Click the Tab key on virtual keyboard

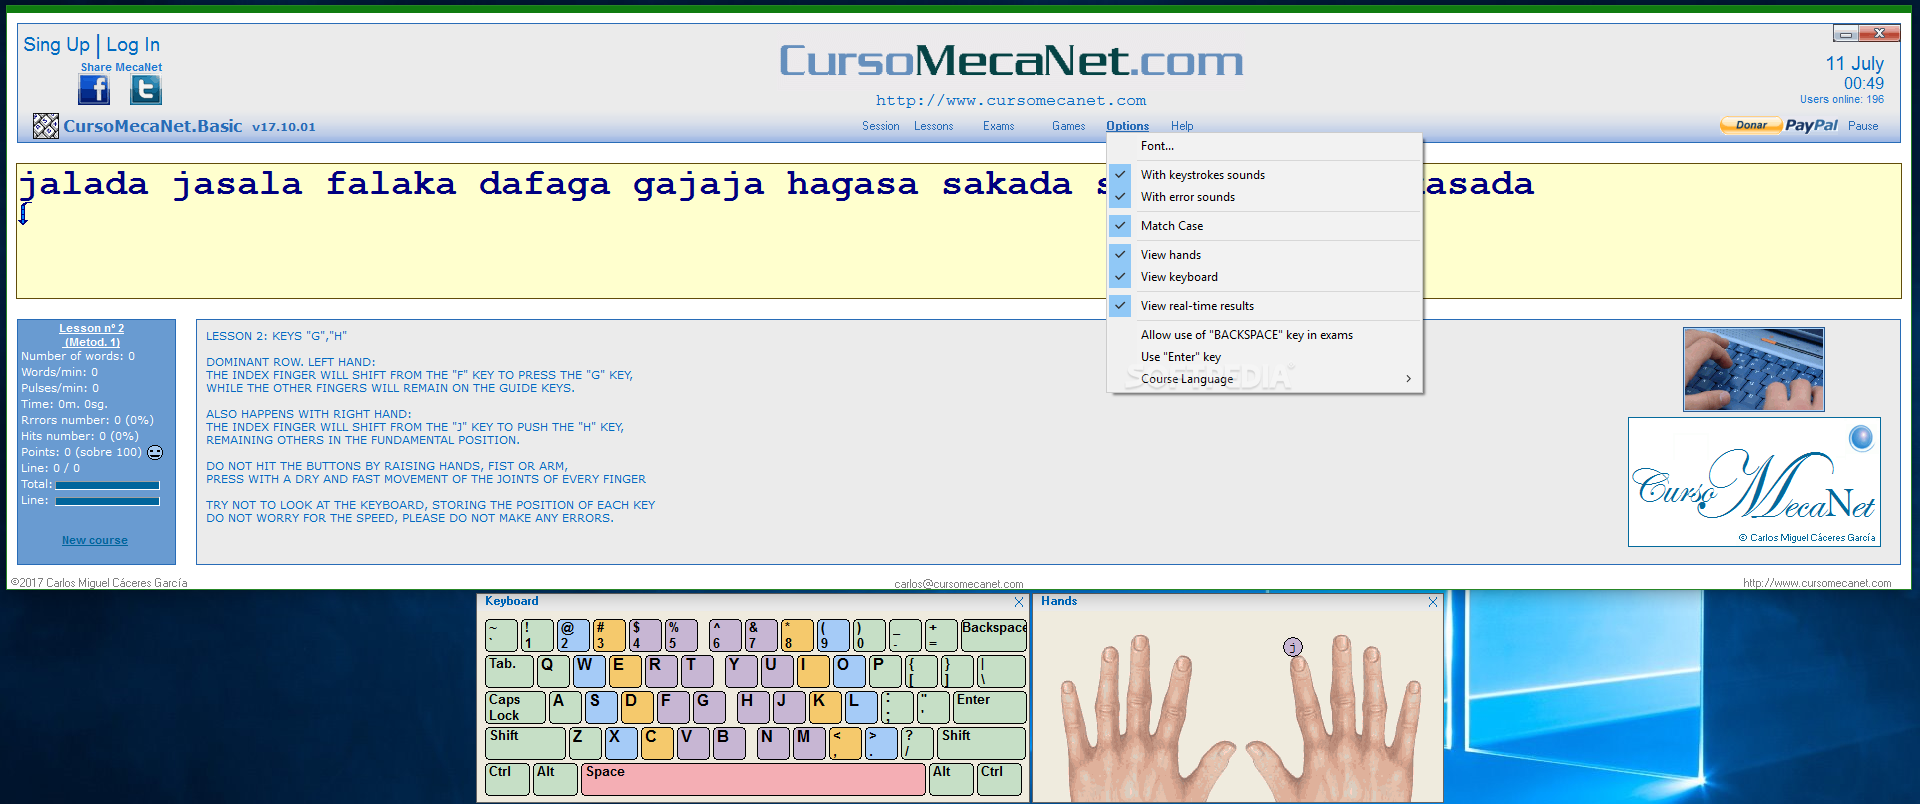[510, 671]
